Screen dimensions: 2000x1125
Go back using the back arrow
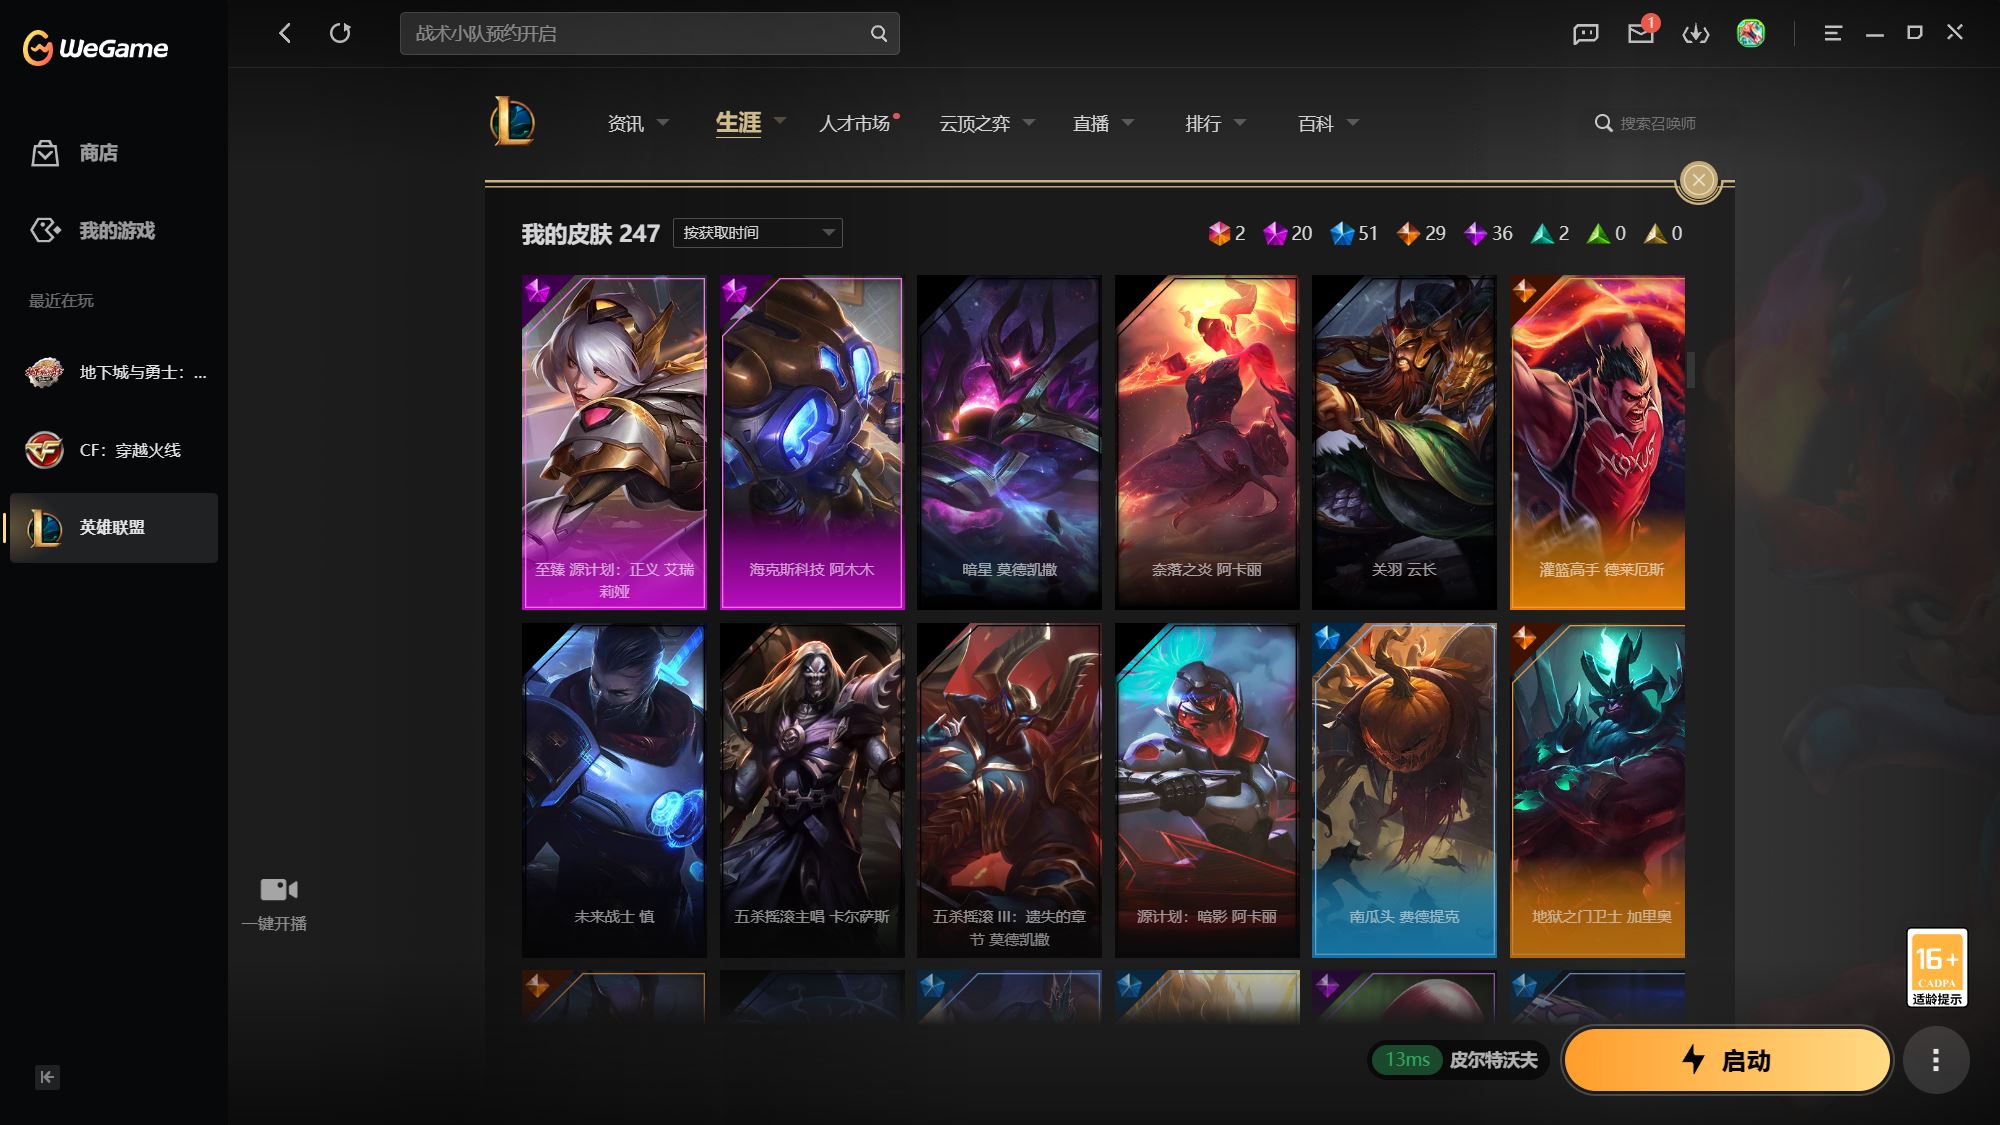click(285, 33)
